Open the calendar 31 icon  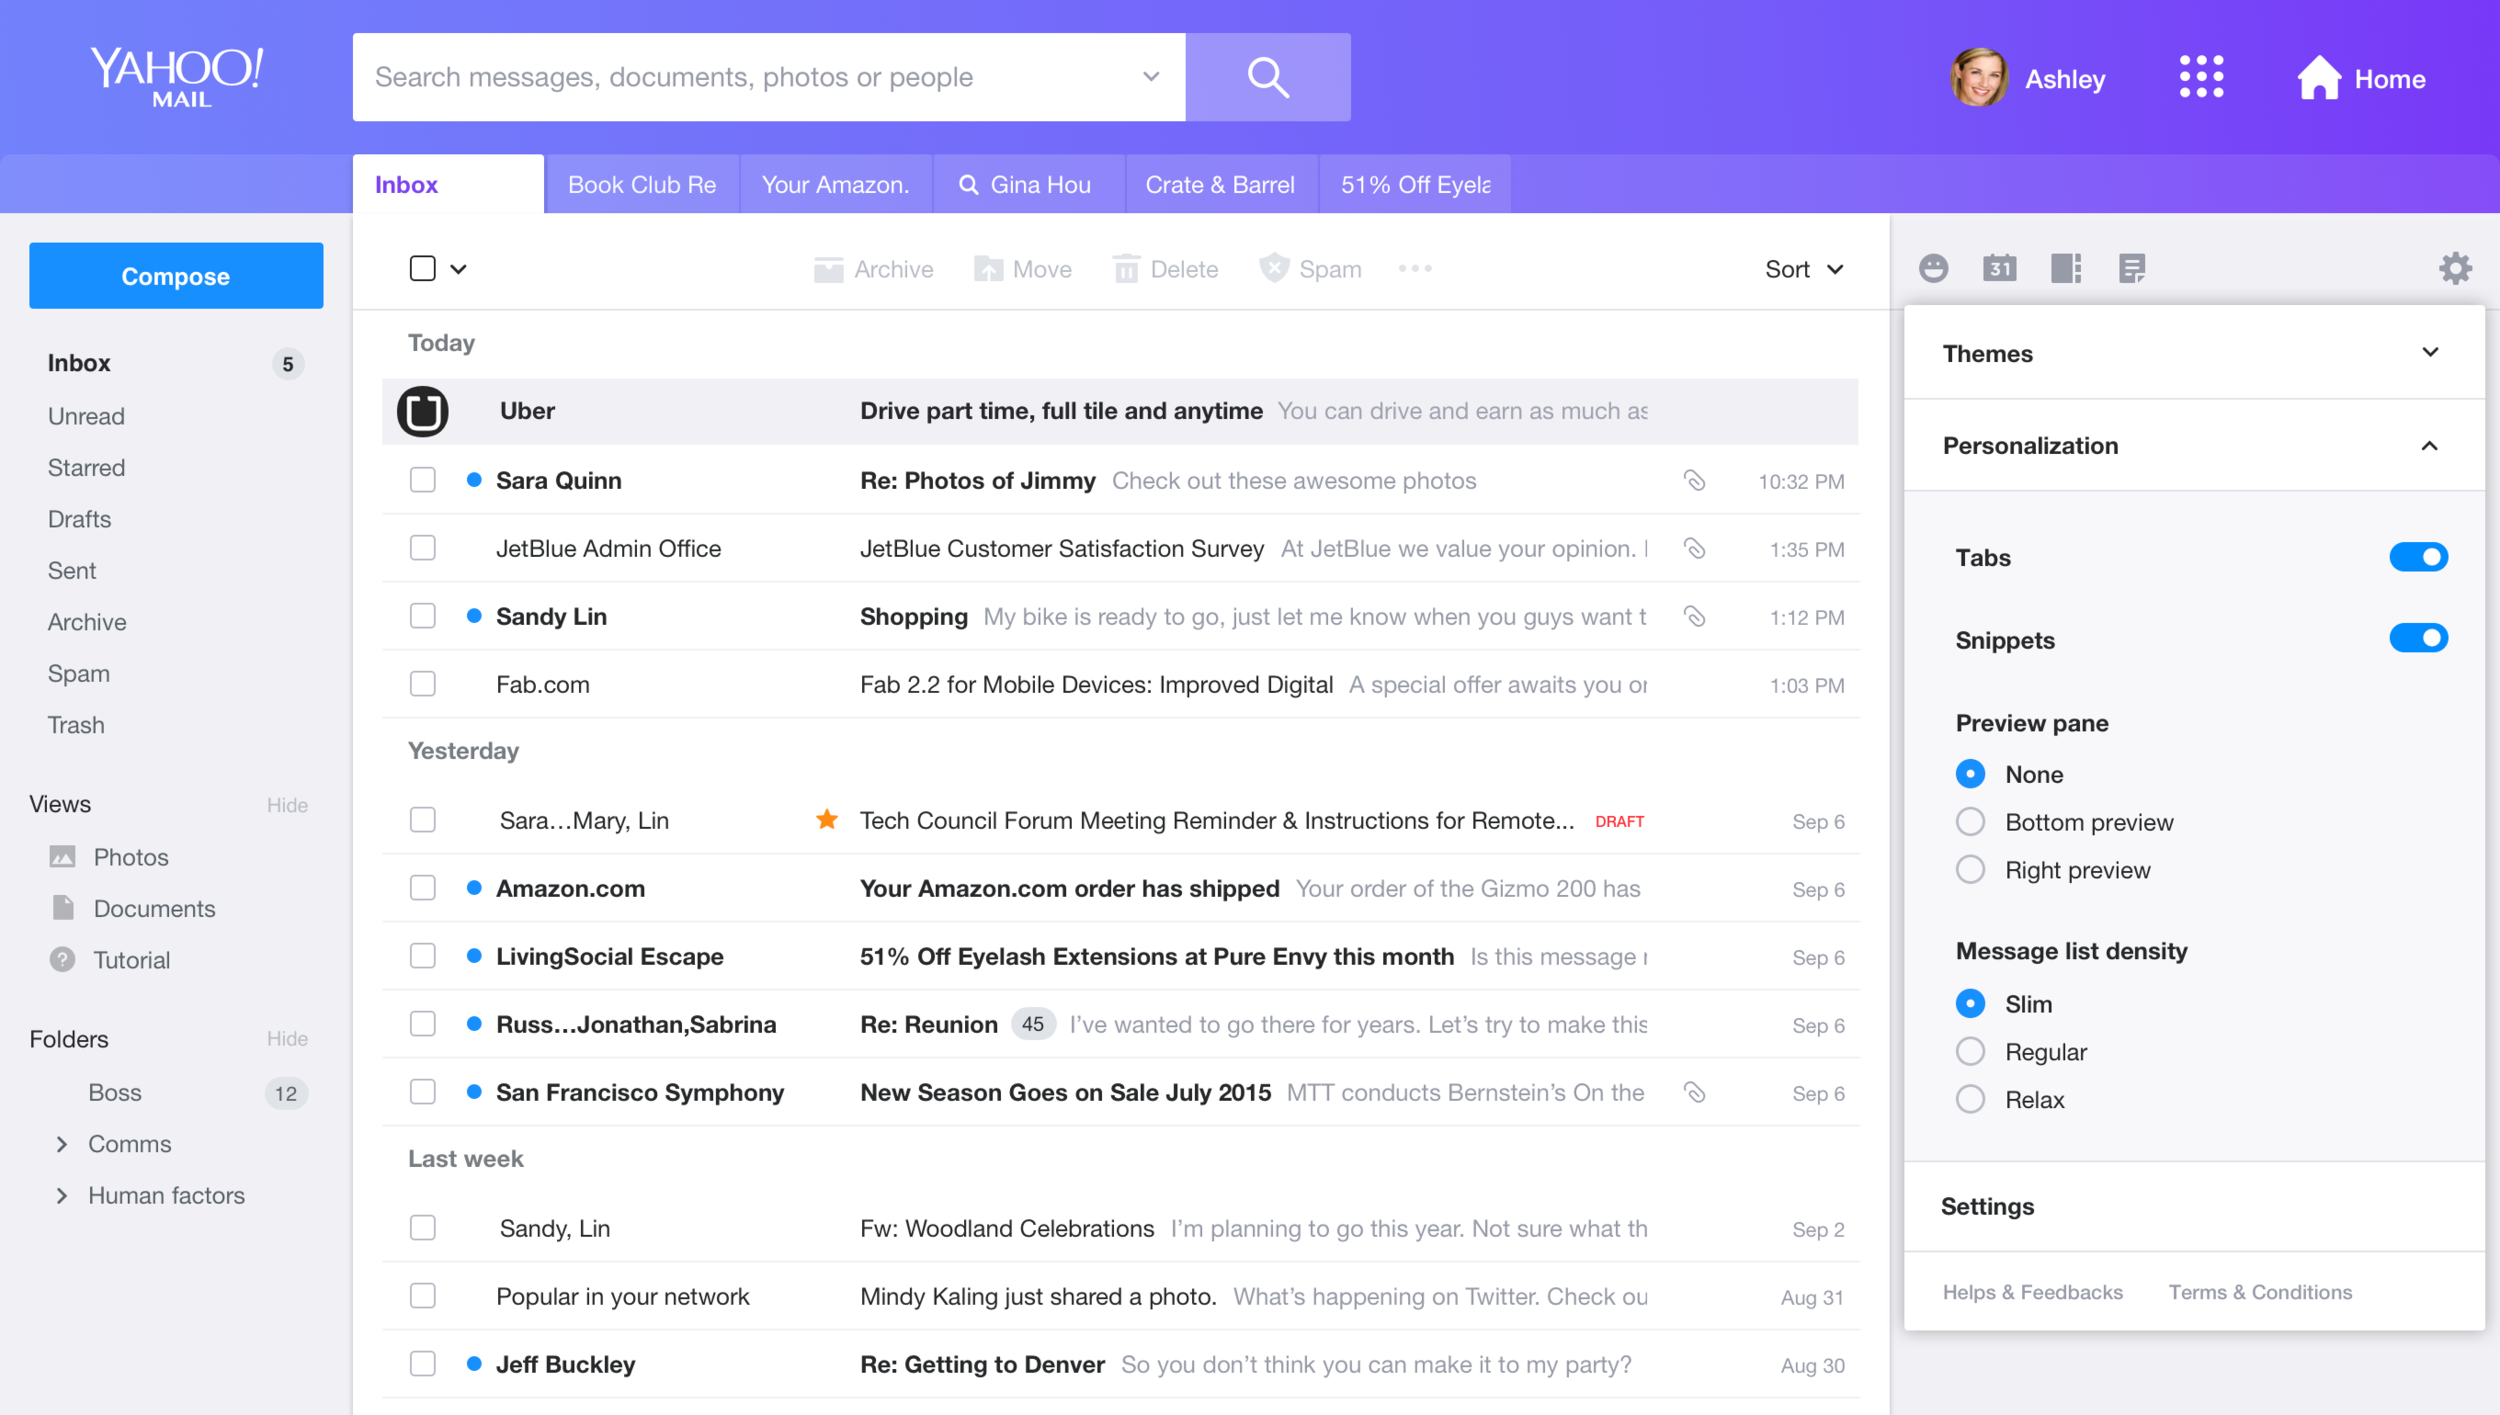coord(1999,268)
